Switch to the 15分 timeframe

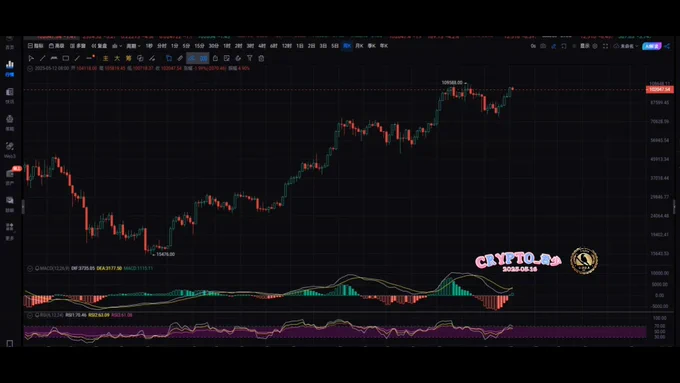coord(199,46)
